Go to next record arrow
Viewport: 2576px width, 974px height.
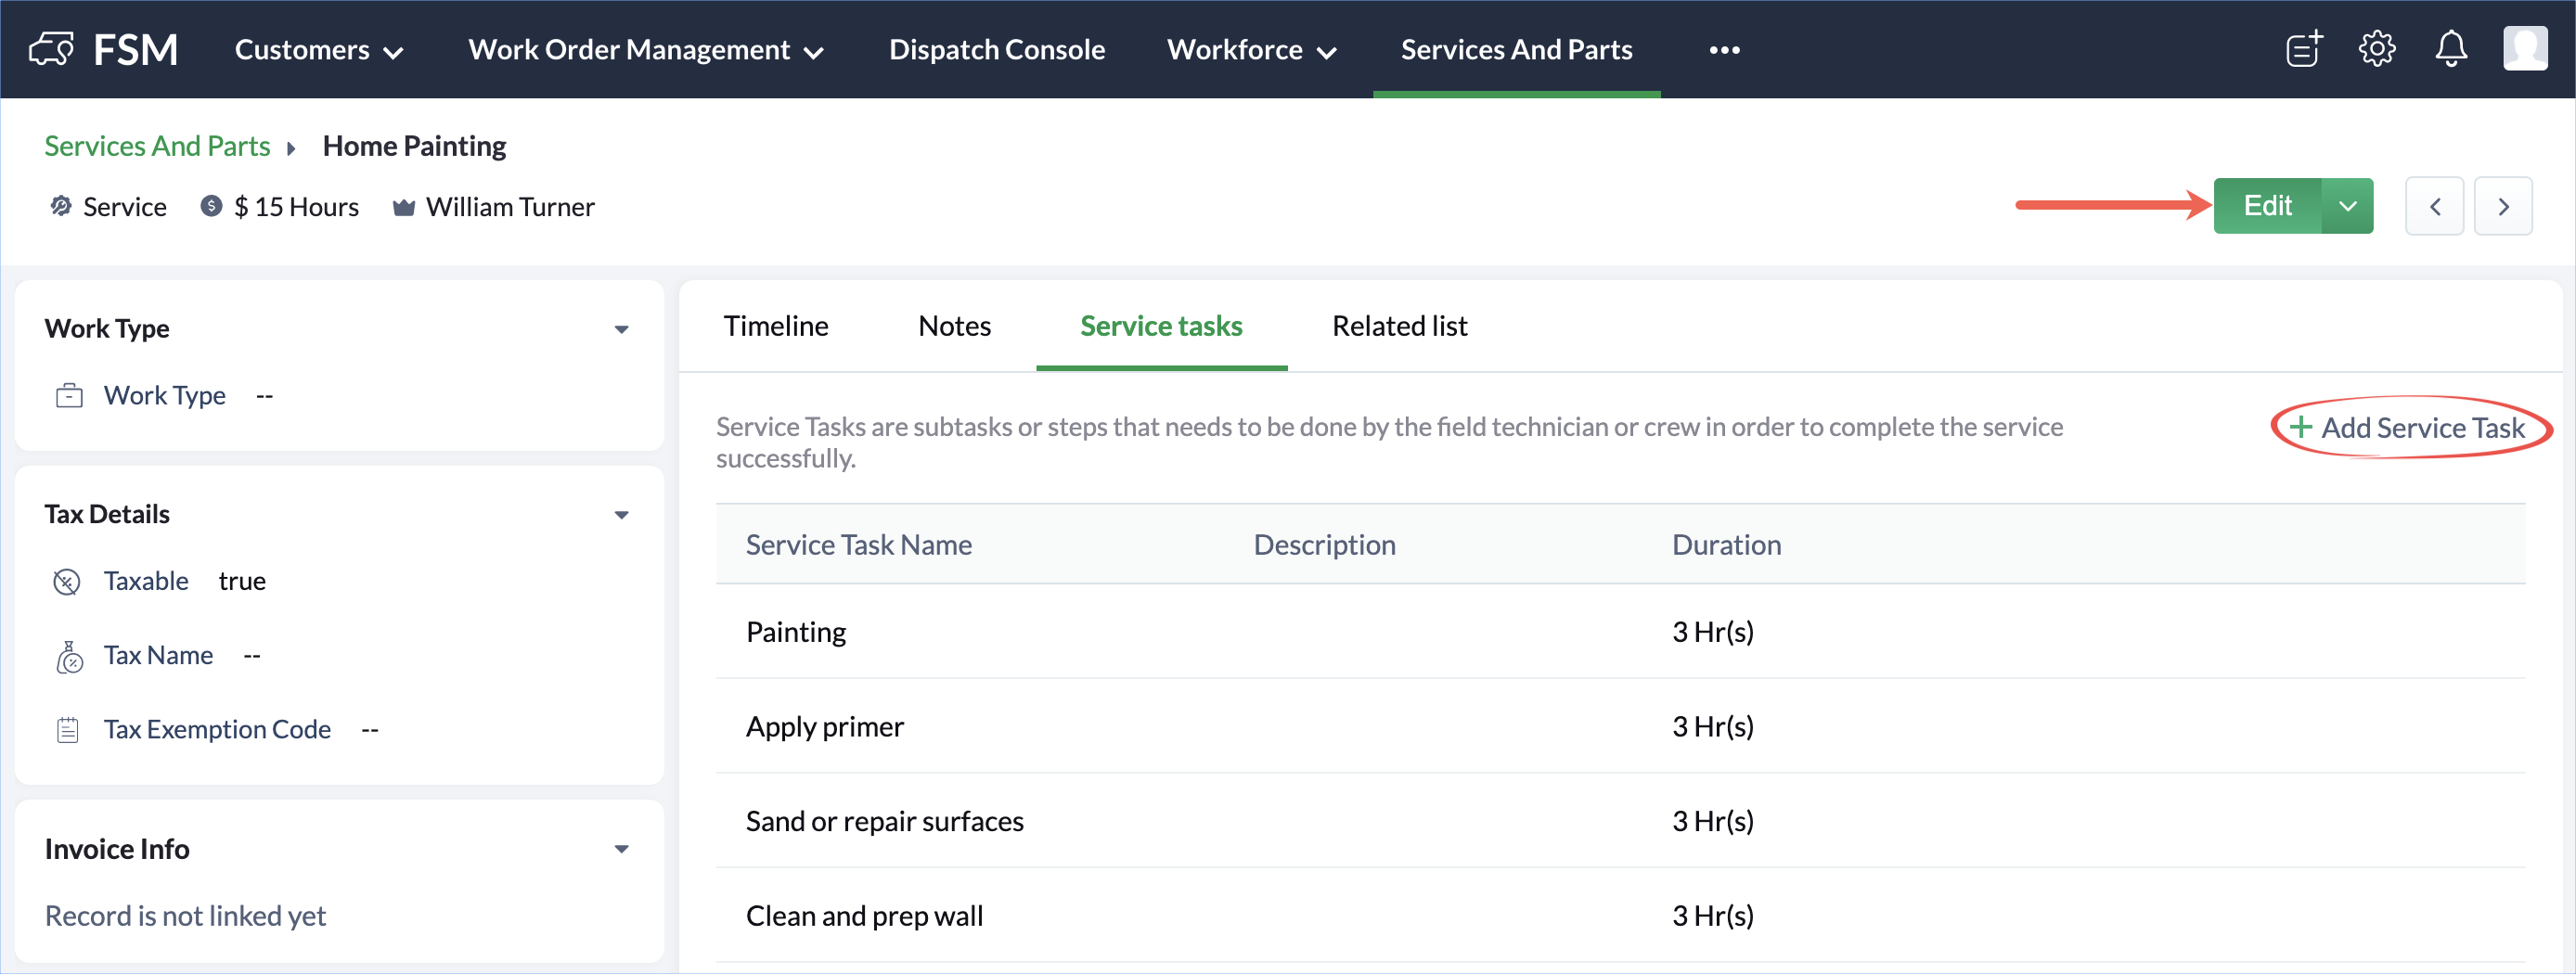click(2503, 207)
